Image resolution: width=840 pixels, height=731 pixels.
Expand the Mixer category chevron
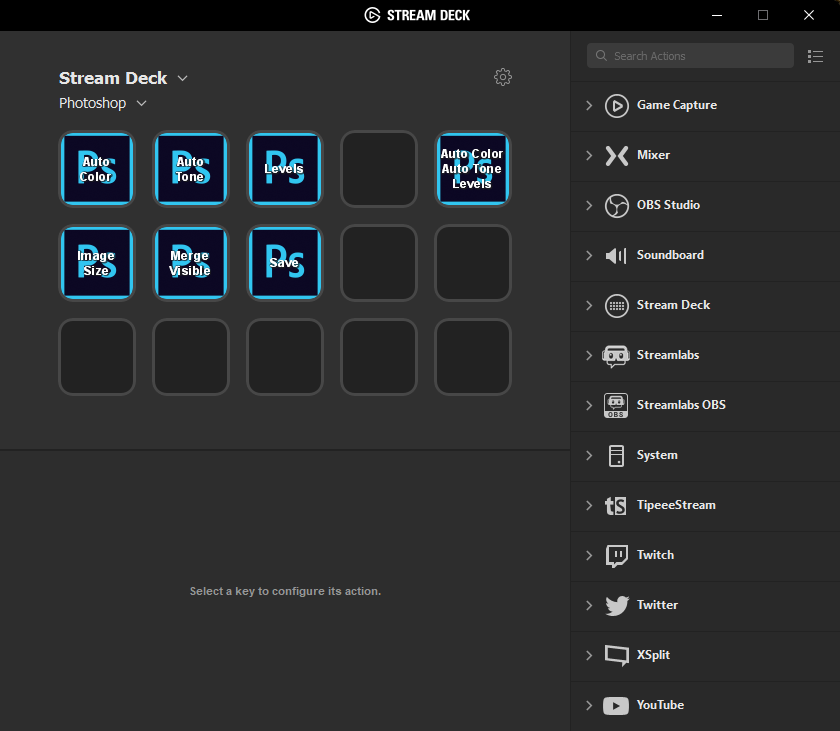(x=589, y=155)
